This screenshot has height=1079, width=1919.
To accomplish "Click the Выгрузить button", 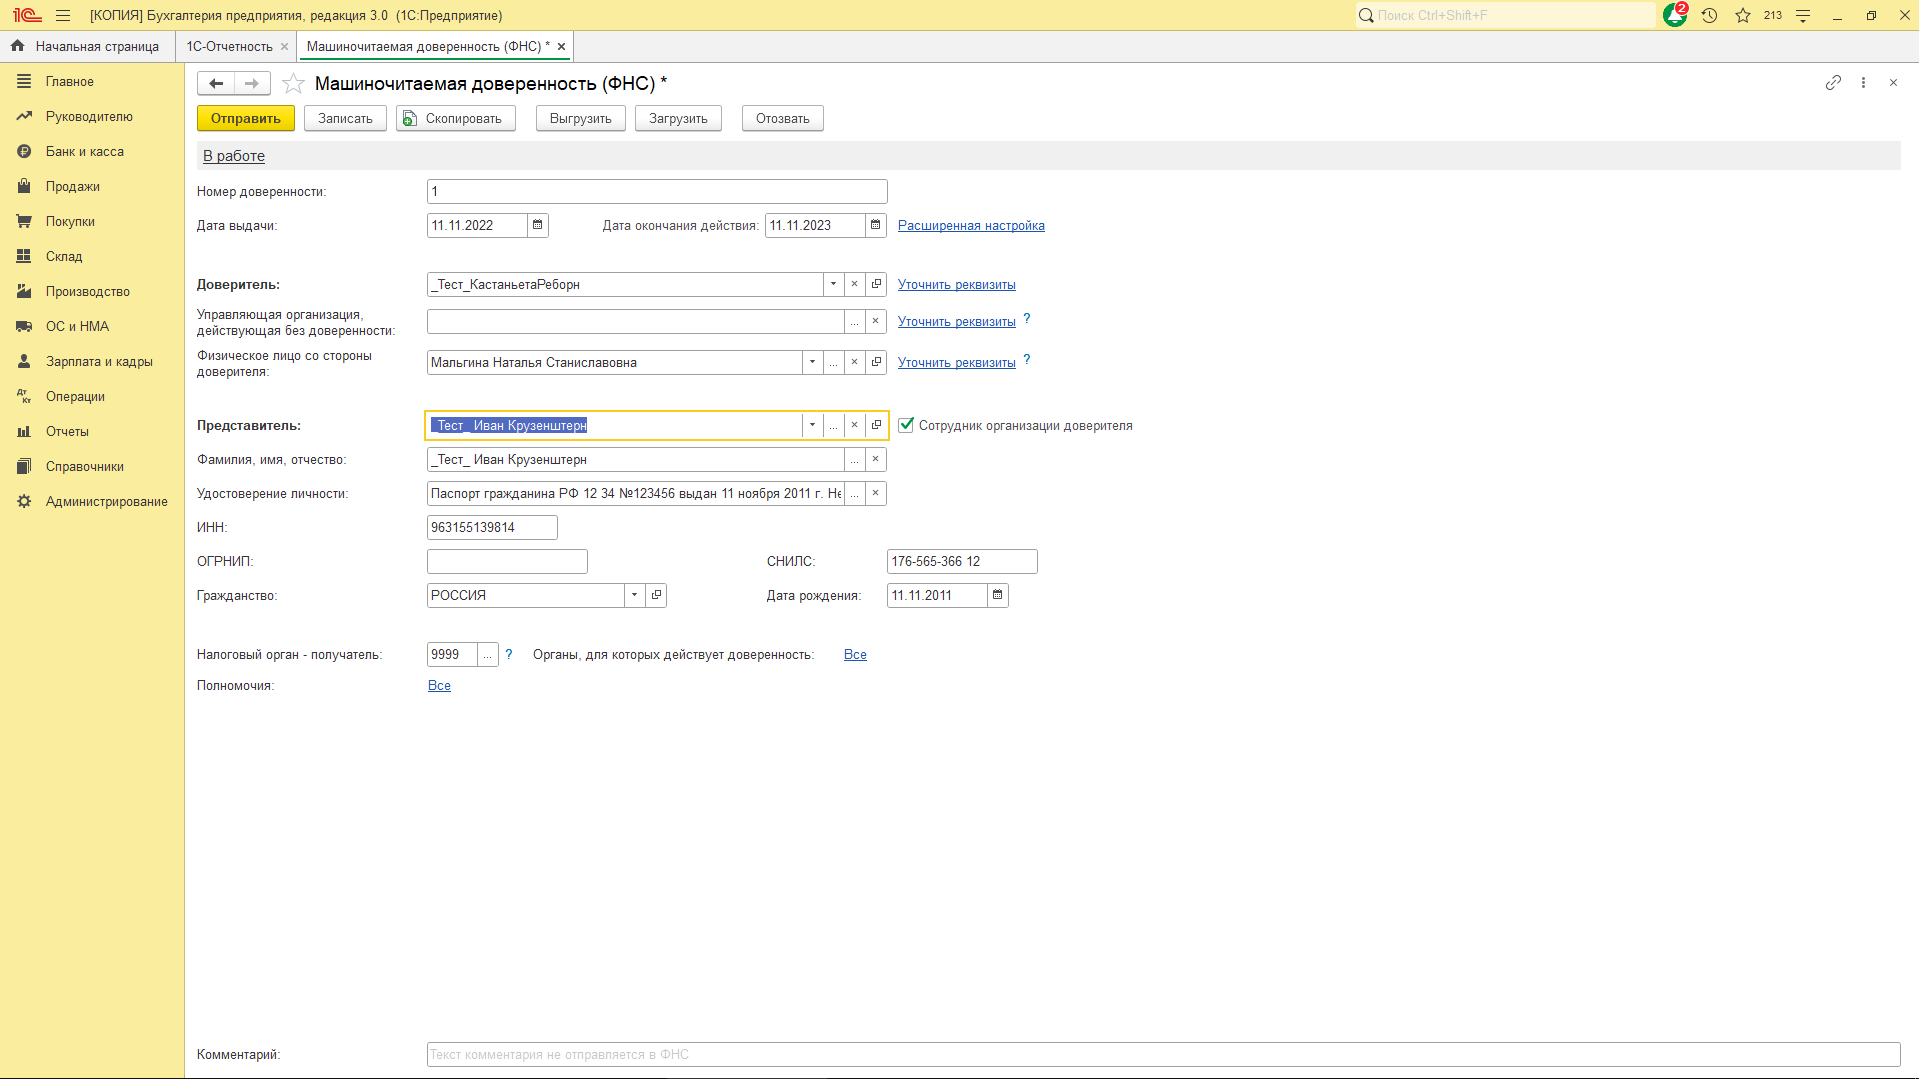I will click(x=581, y=118).
